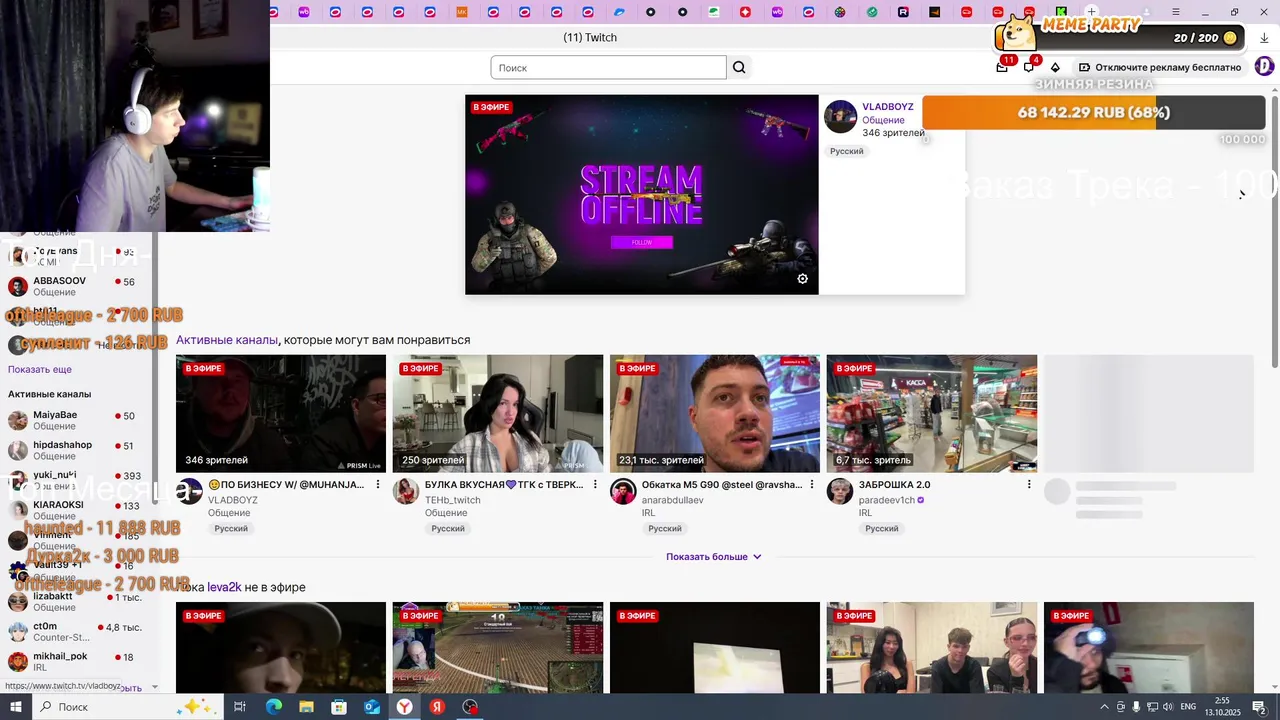Open a new browser tab with plus

[x=1092, y=12]
